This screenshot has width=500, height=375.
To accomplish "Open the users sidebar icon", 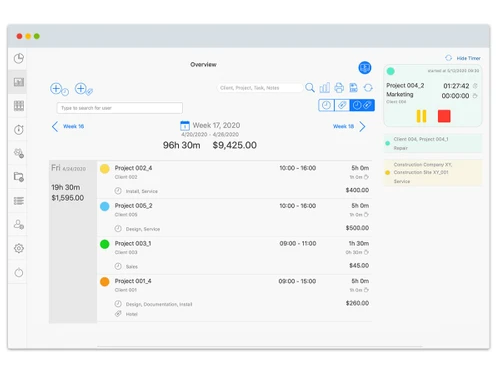I will (19, 225).
